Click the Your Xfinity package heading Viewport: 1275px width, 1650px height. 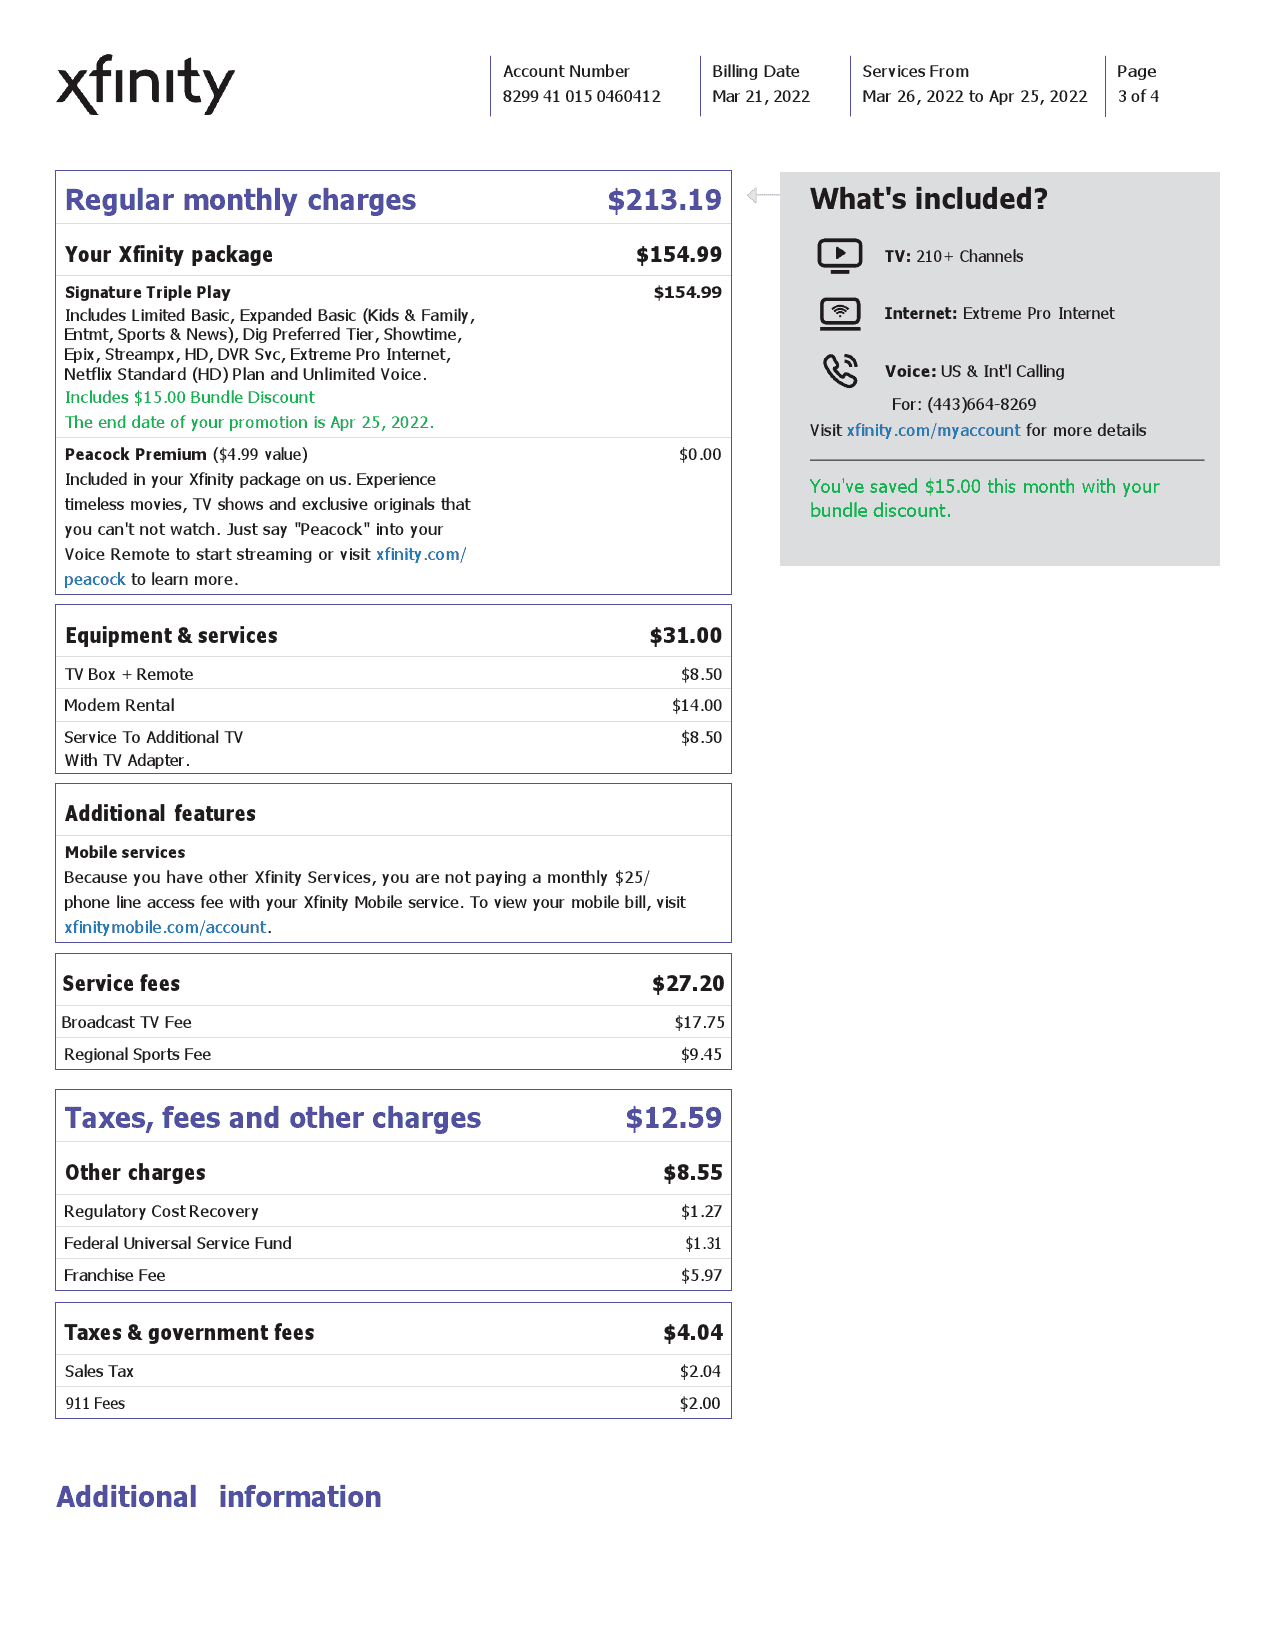point(169,254)
